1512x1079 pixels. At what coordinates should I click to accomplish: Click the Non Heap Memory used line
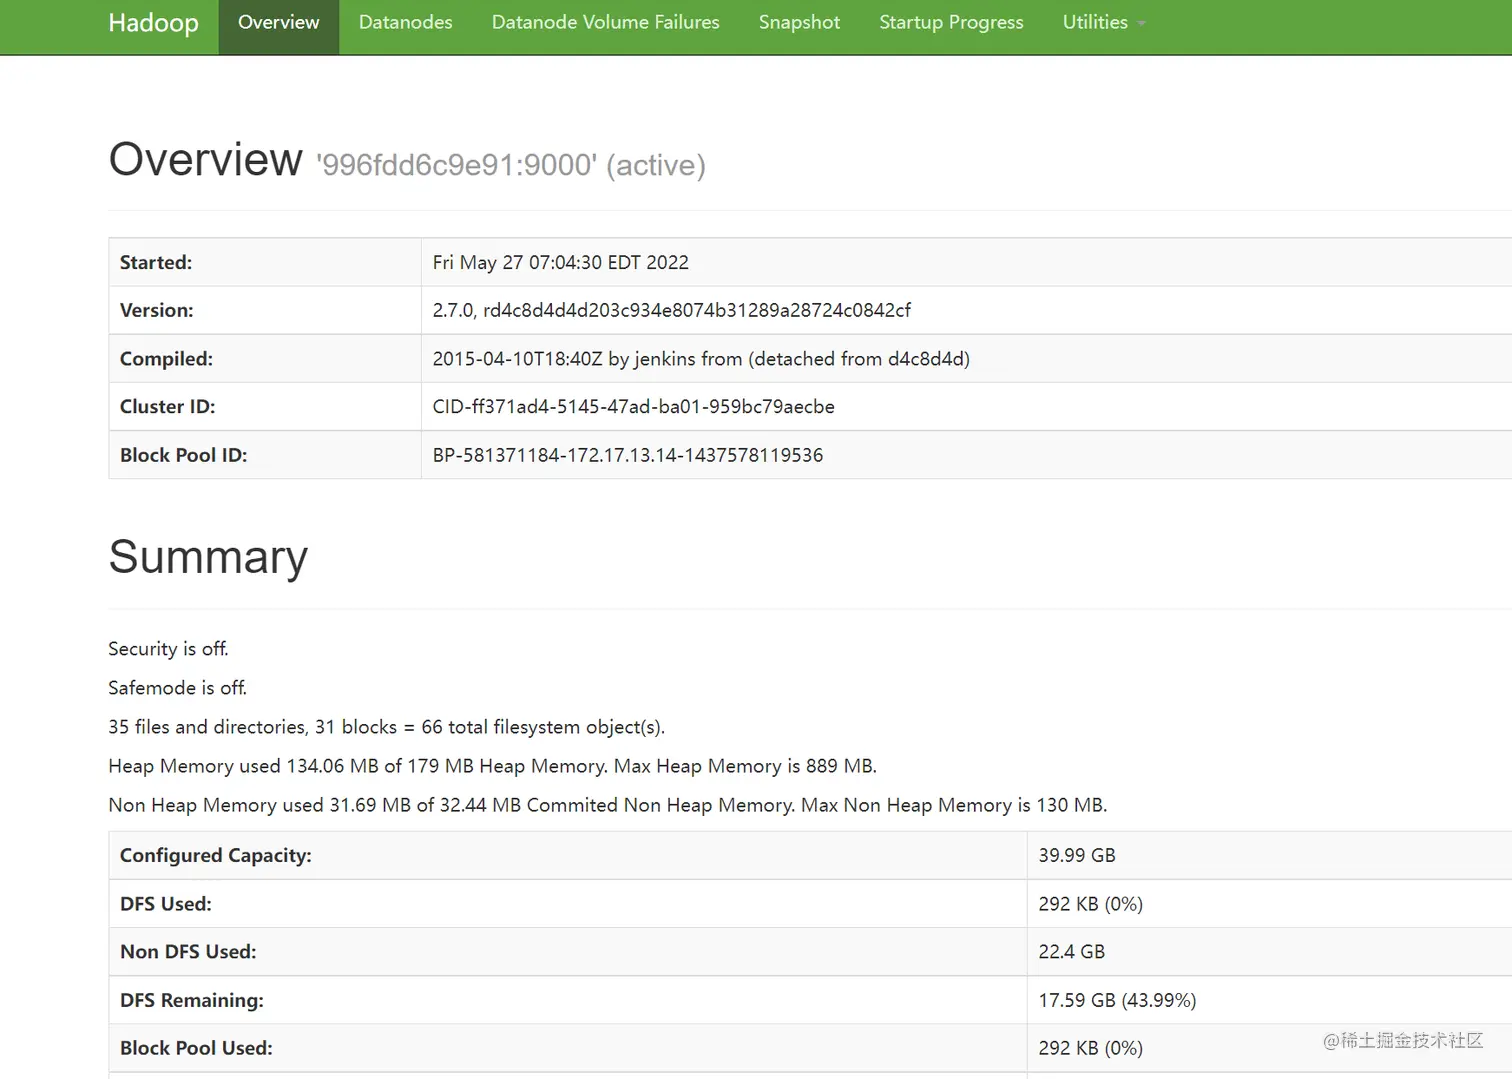tap(607, 805)
